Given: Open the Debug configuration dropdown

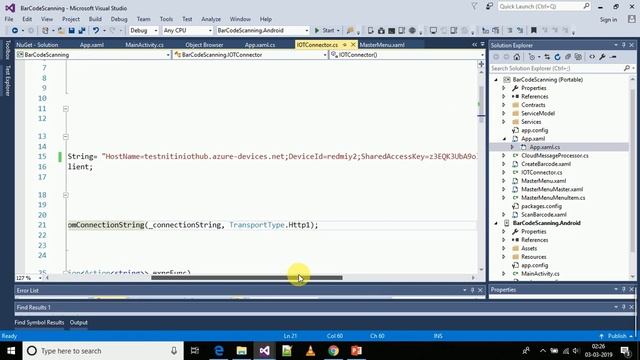Looking at the screenshot, I should pyautogui.click(x=144, y=31).
